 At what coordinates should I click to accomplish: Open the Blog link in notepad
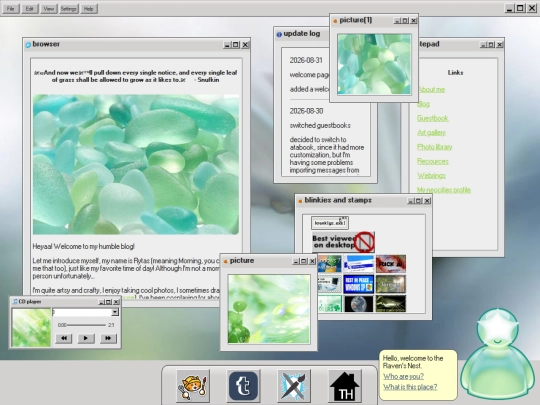pos(424,104)
